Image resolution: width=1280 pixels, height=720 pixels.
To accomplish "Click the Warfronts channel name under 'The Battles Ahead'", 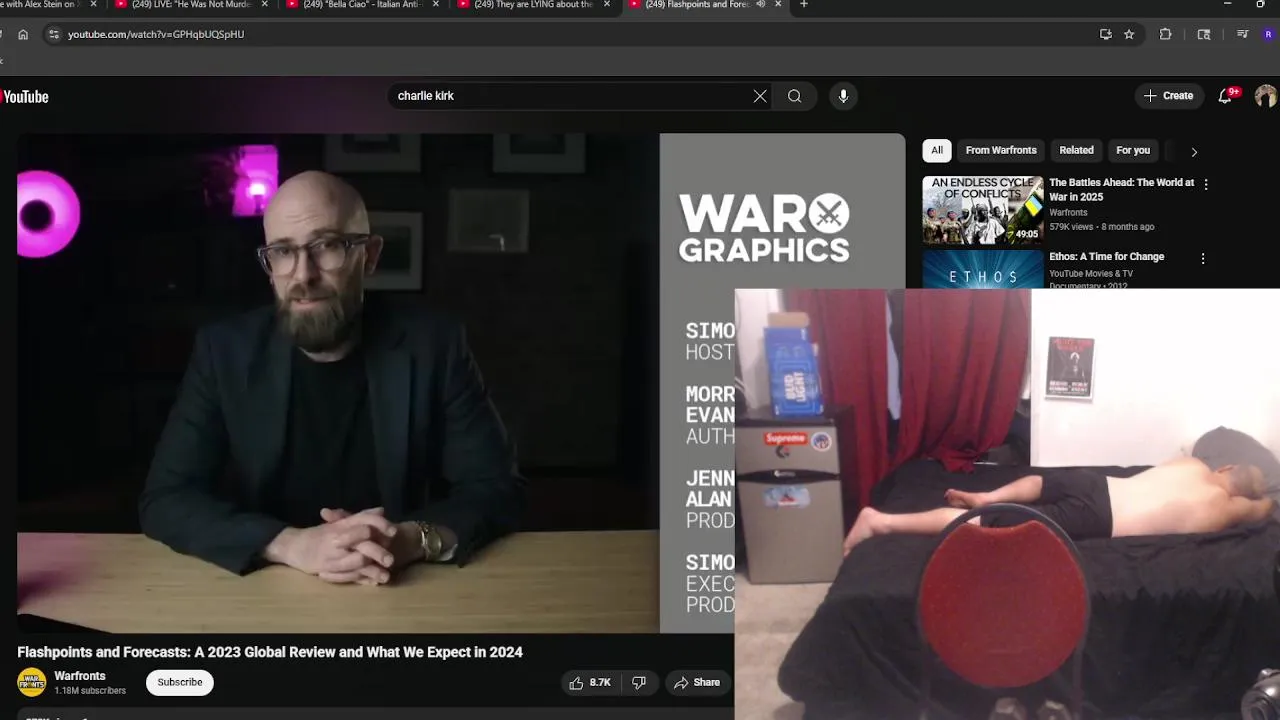I will tap(1068, 212).
